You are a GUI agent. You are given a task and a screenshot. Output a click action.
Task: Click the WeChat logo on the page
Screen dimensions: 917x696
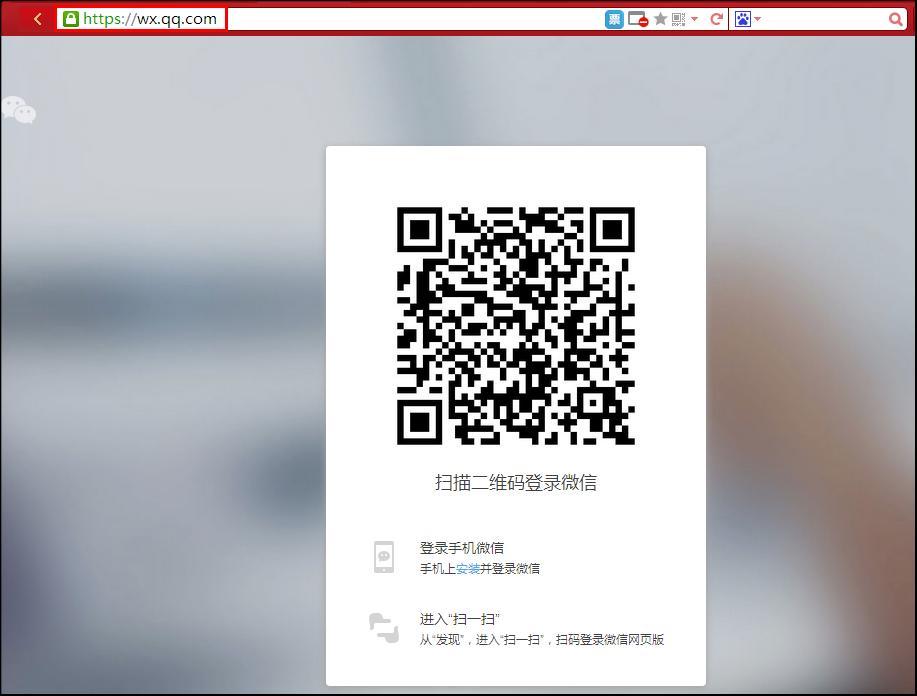(19, 110)
